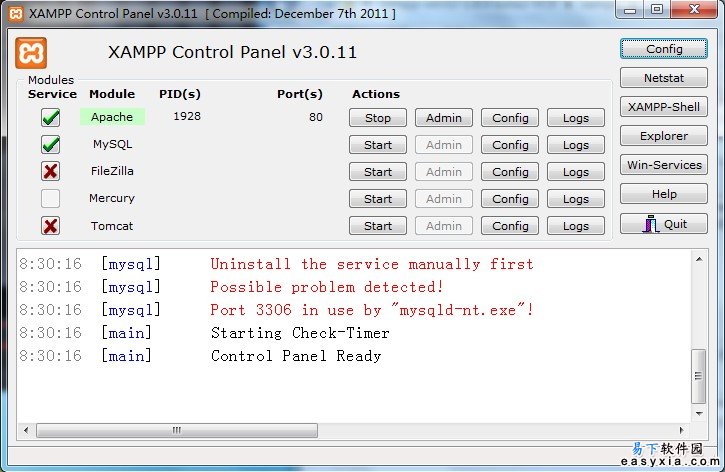The height and width of the screenshot is (472, 725).
Task: View Tomcat Logs
Action: [x=576, y=226]
